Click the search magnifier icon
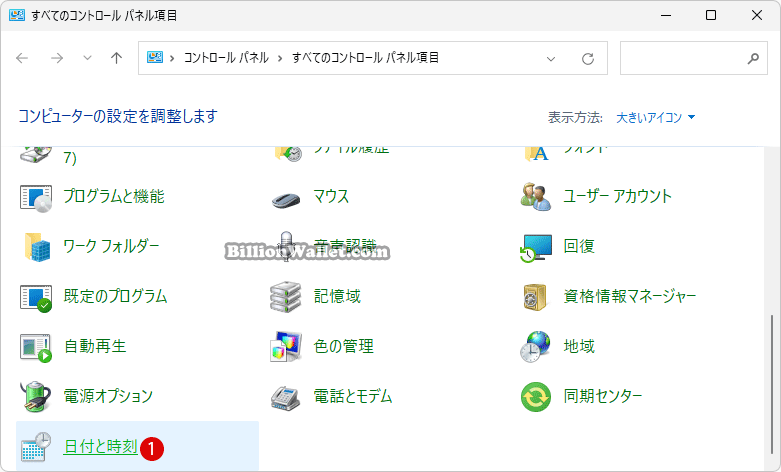The image size is (781, 472). pyautogui.click(x=753, y=58)
